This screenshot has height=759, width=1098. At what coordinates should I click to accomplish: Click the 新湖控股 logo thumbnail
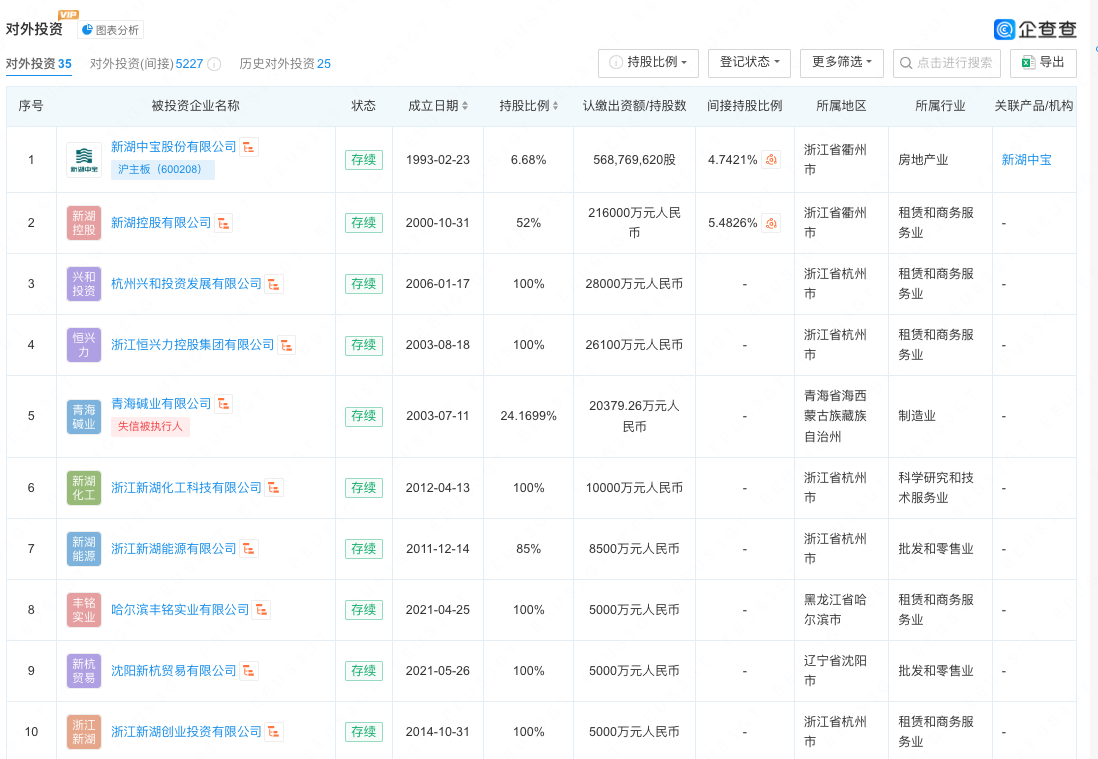click(x=84, y=223)
